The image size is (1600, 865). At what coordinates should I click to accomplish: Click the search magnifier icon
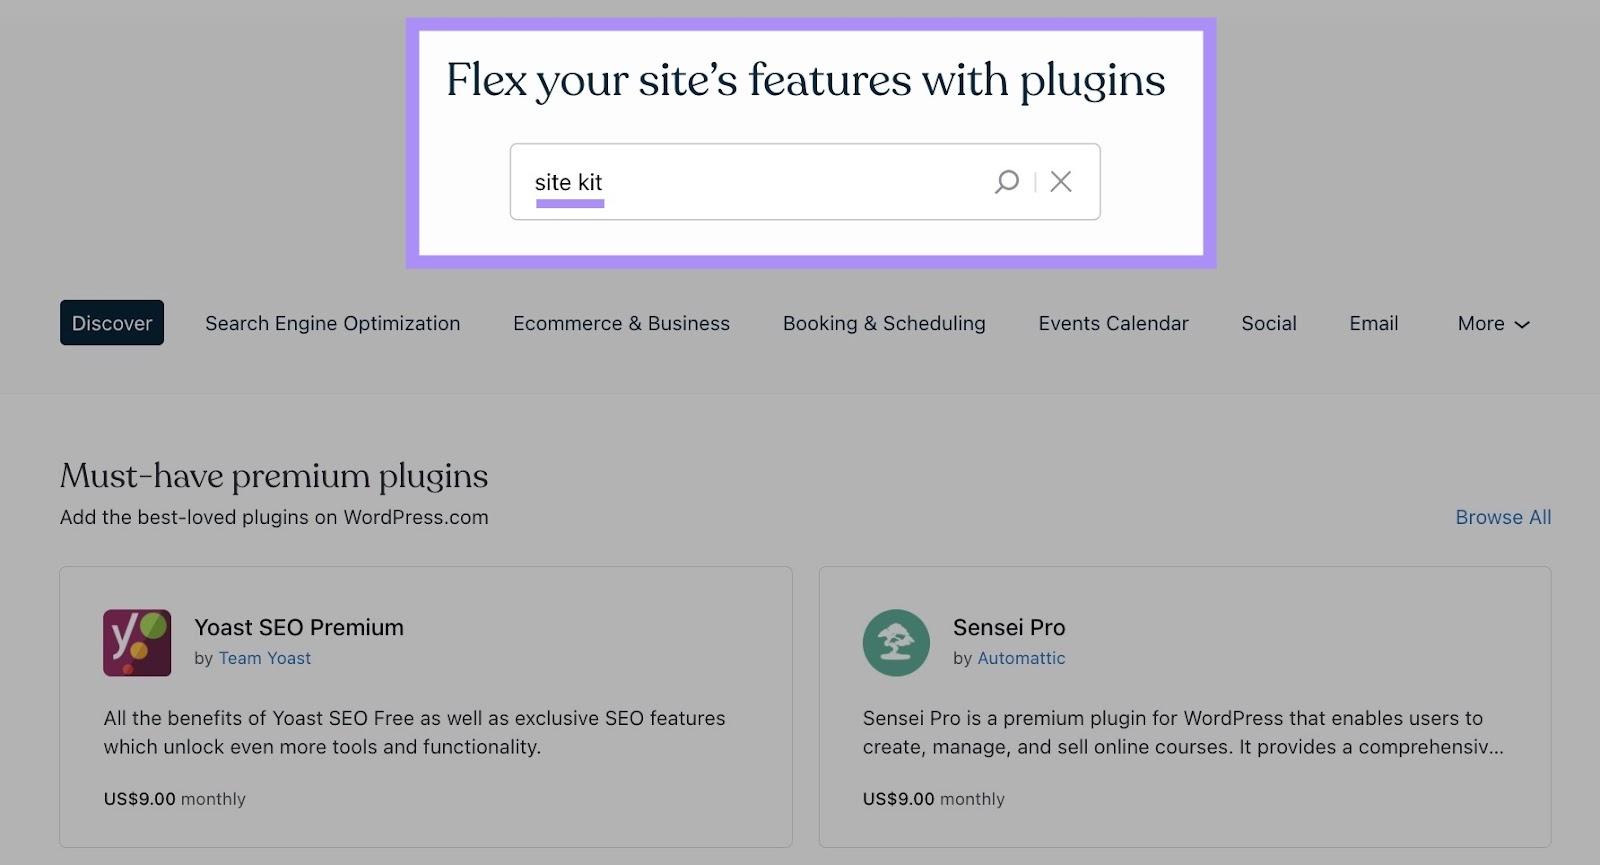point(1007,181)
